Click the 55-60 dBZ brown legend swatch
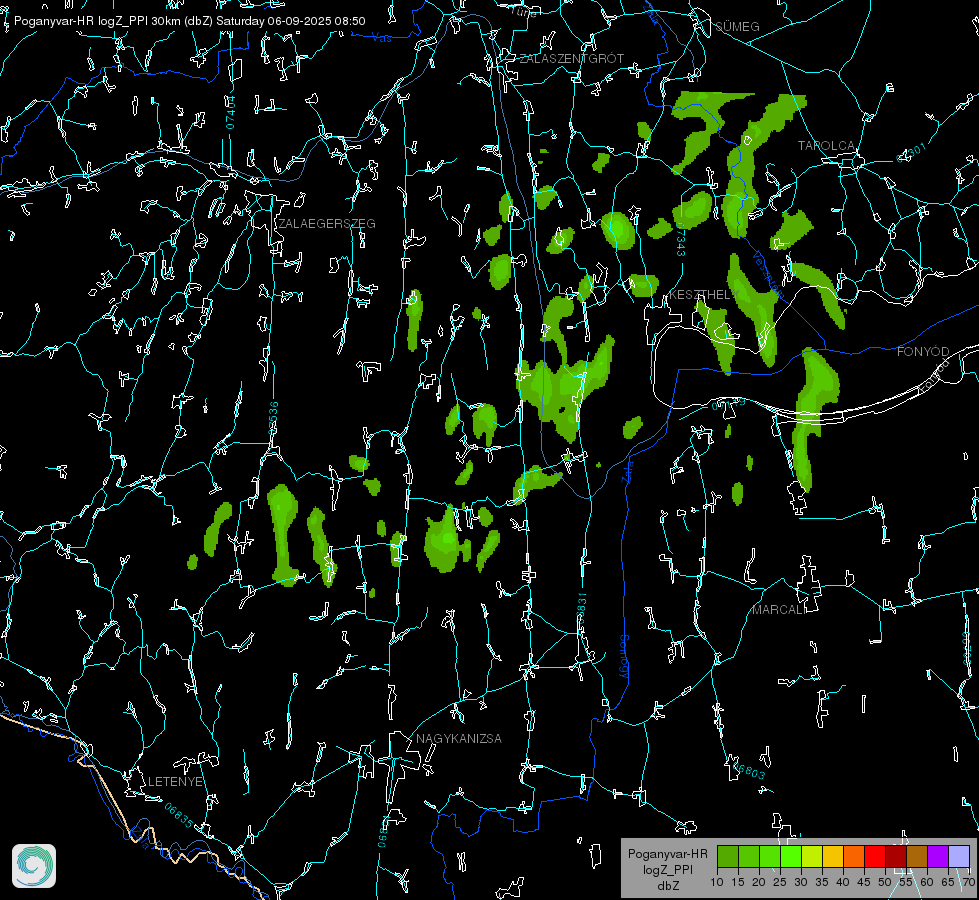Screen dimensions: 979x900 pyautogui.click(x=917, y=856)
